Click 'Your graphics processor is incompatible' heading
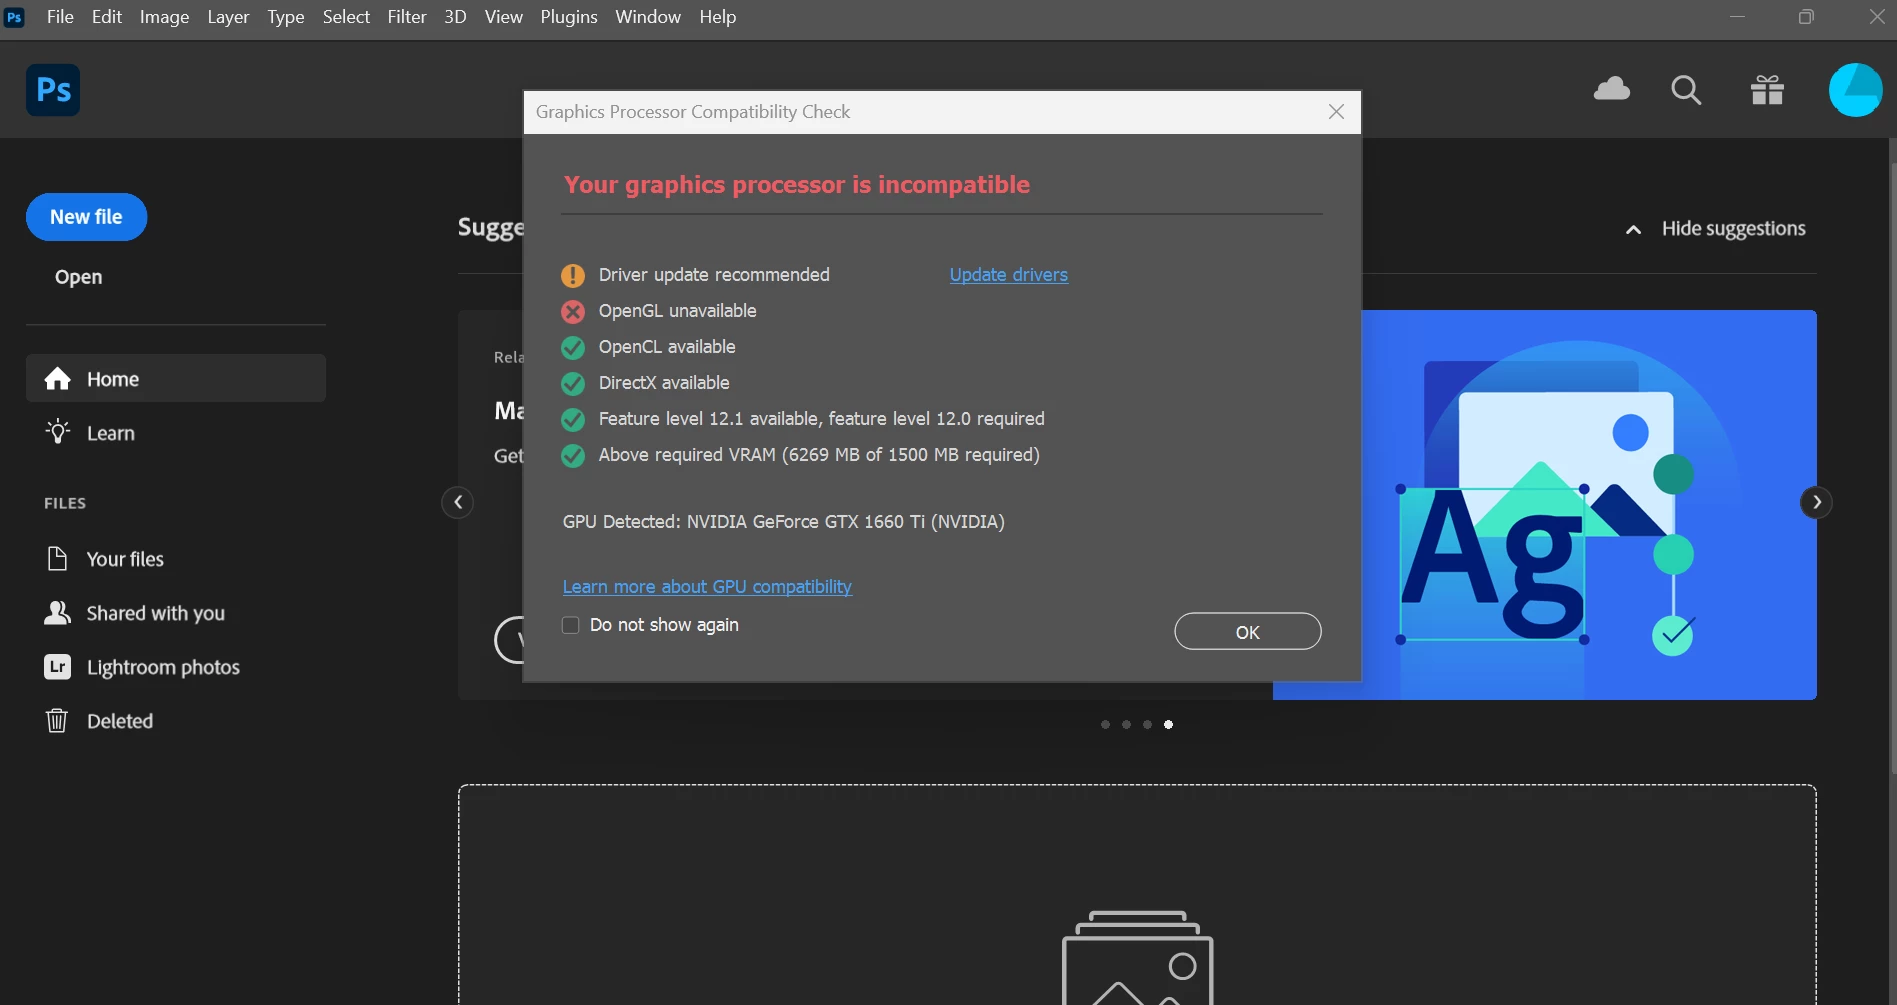The height and width of the screenshot is (1005, 1897). 796,185
